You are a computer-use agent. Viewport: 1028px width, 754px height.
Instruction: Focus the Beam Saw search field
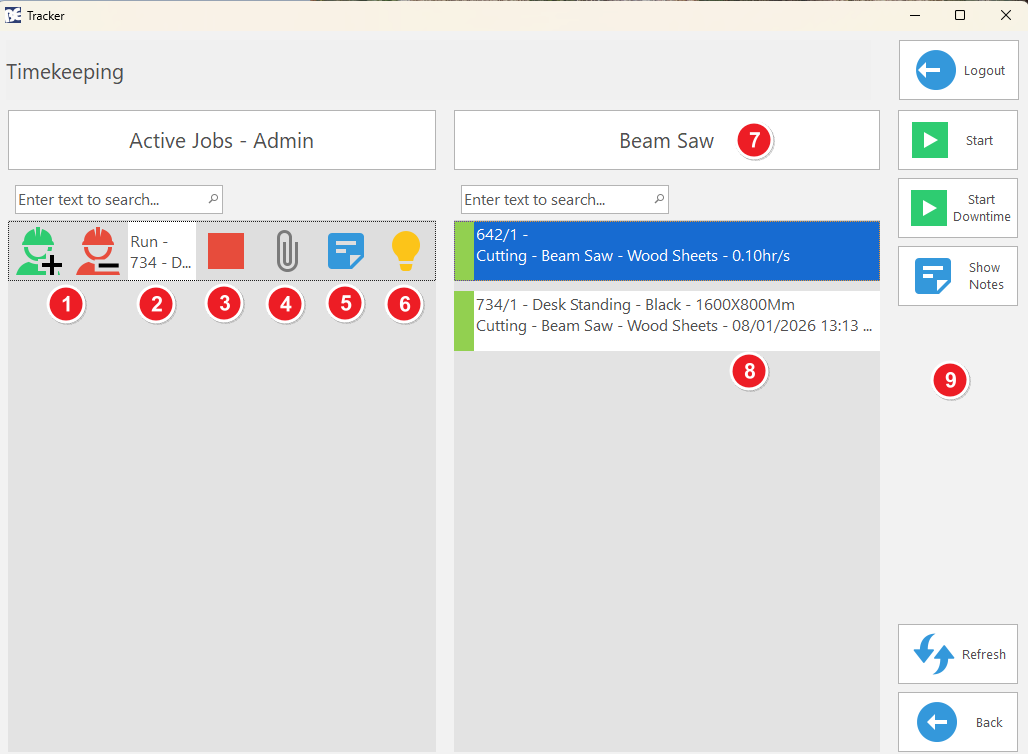pos(564,199)
